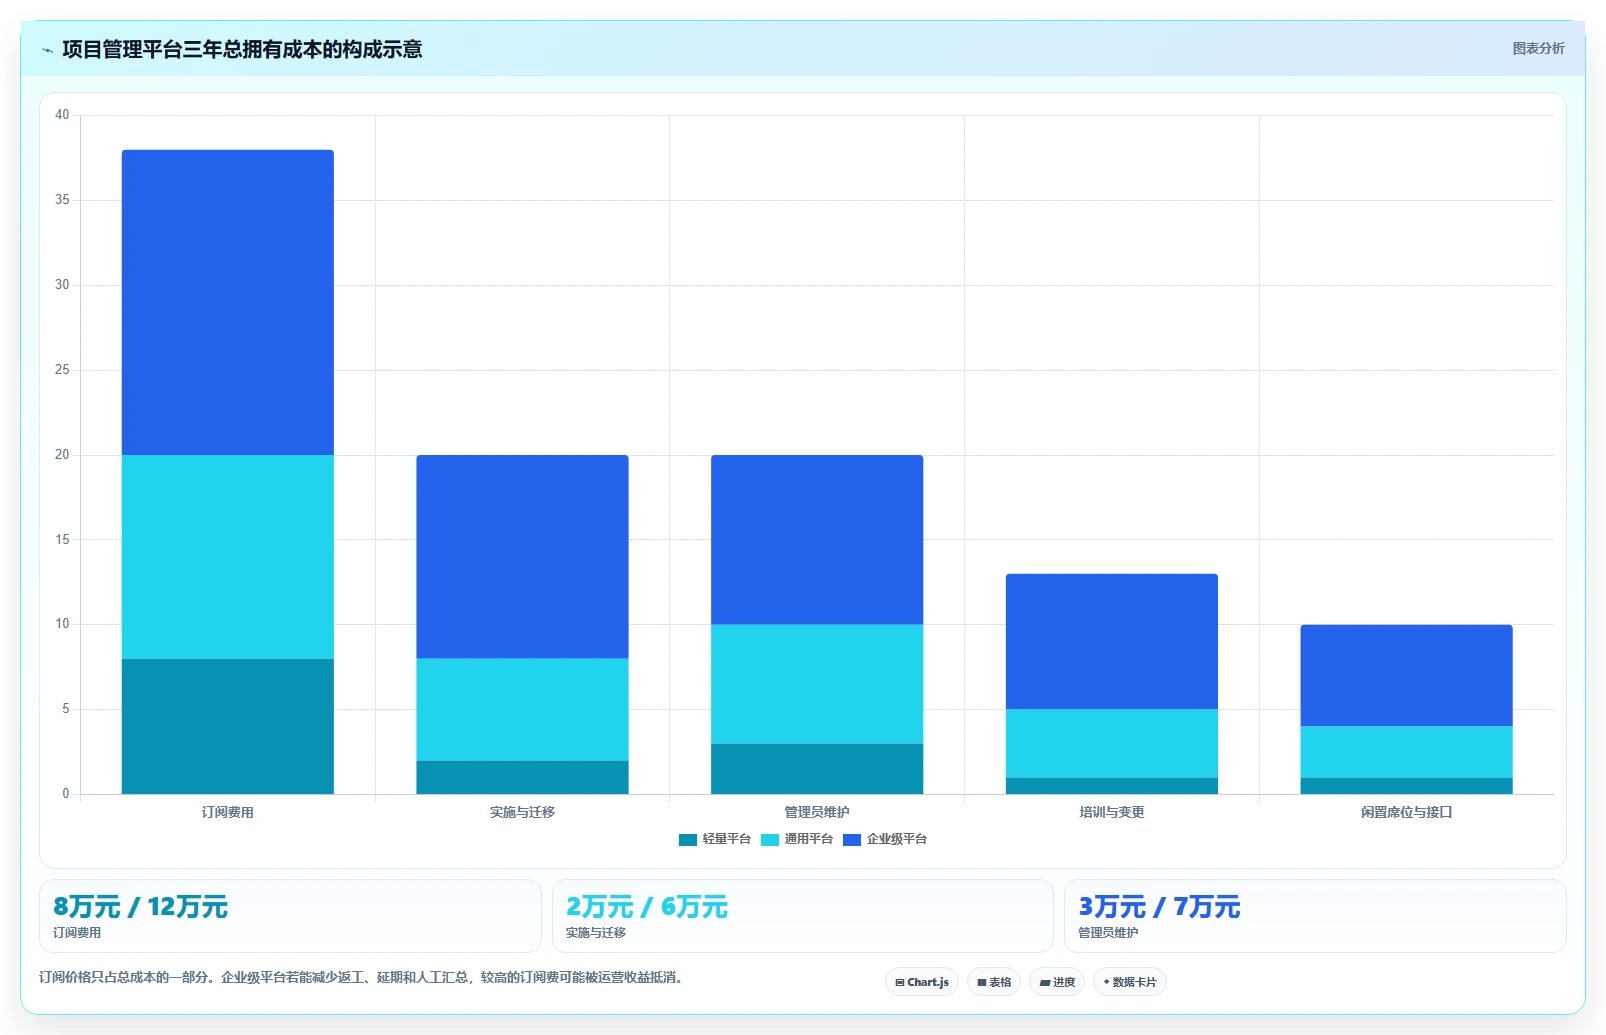Click the 管理员维护 x-axis label

click(817, 812)
